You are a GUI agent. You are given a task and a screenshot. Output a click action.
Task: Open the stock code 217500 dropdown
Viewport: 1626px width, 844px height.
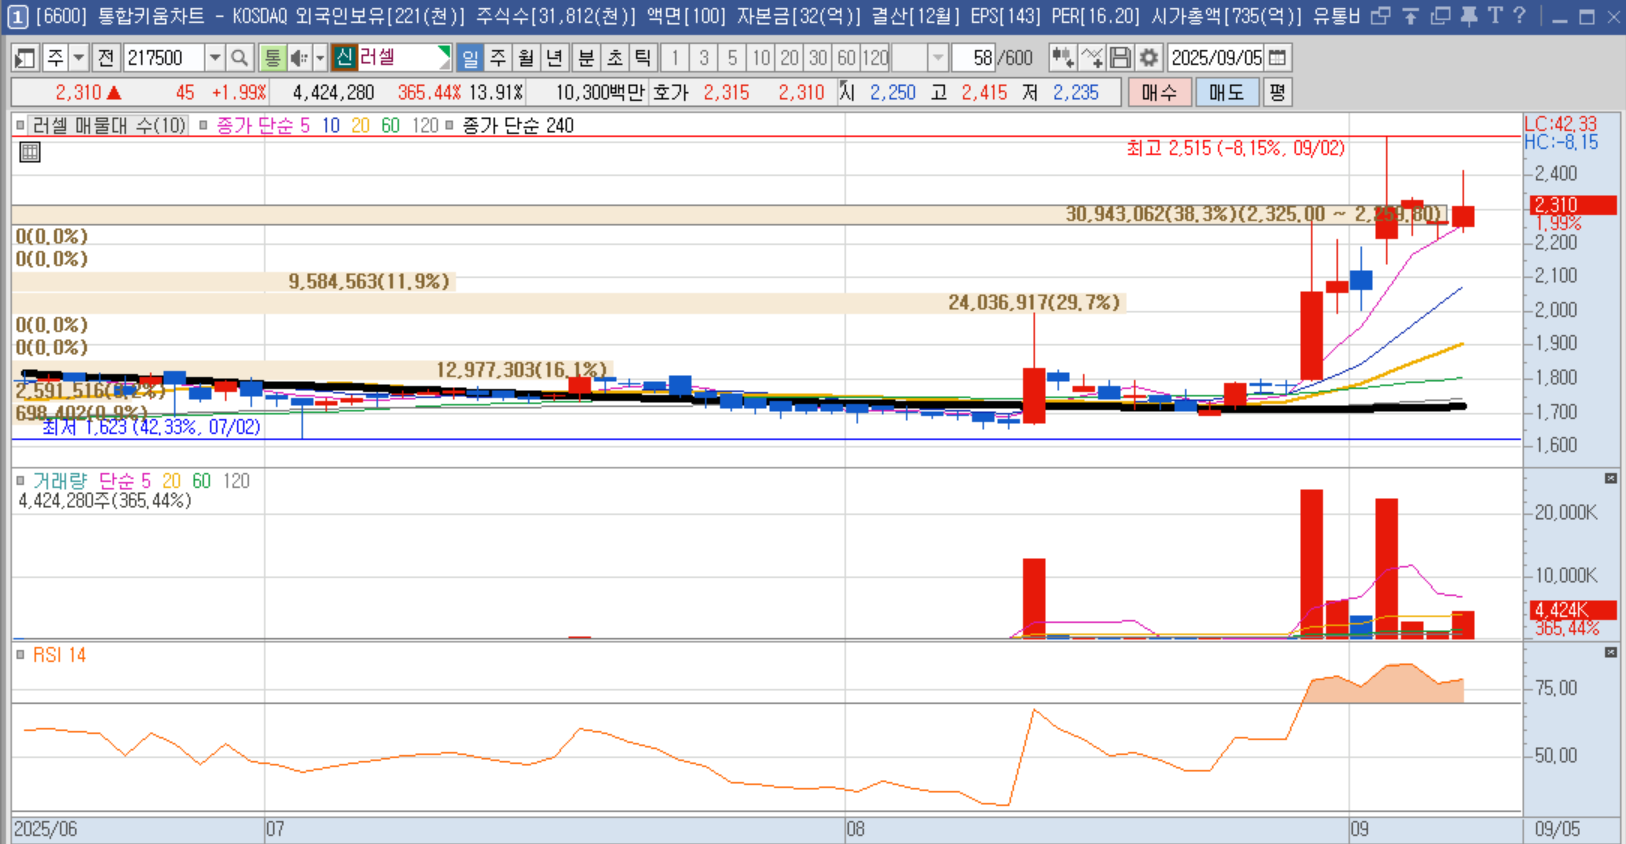[215, 58]
